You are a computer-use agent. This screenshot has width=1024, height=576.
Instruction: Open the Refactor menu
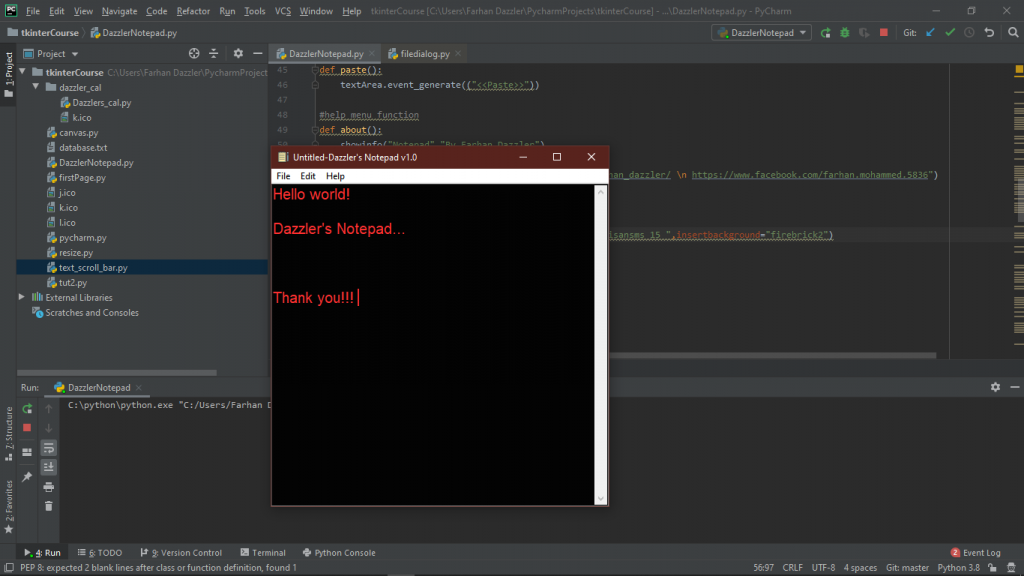[x=193, y=11]
